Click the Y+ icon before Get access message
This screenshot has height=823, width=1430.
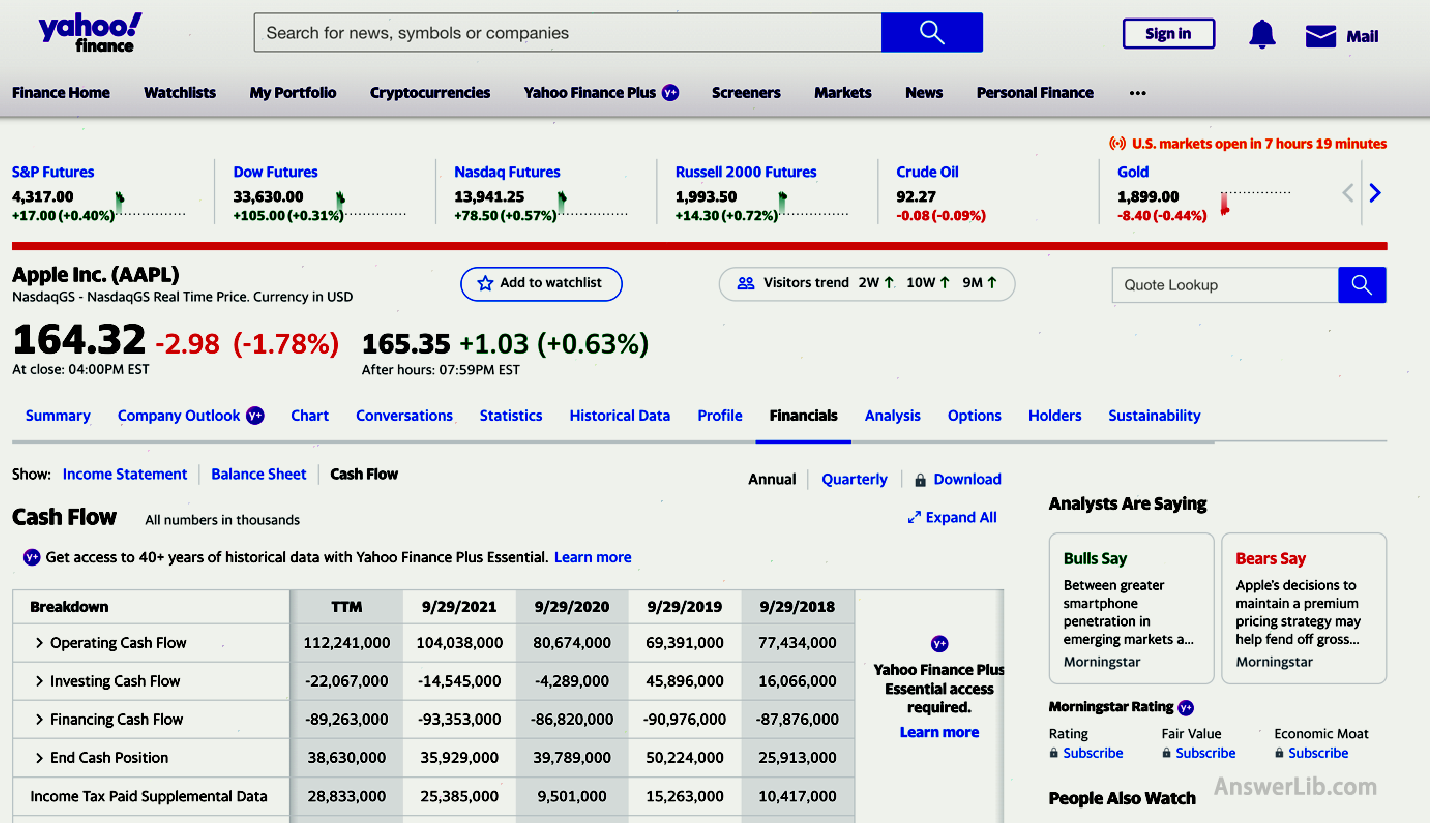point(31,557)
